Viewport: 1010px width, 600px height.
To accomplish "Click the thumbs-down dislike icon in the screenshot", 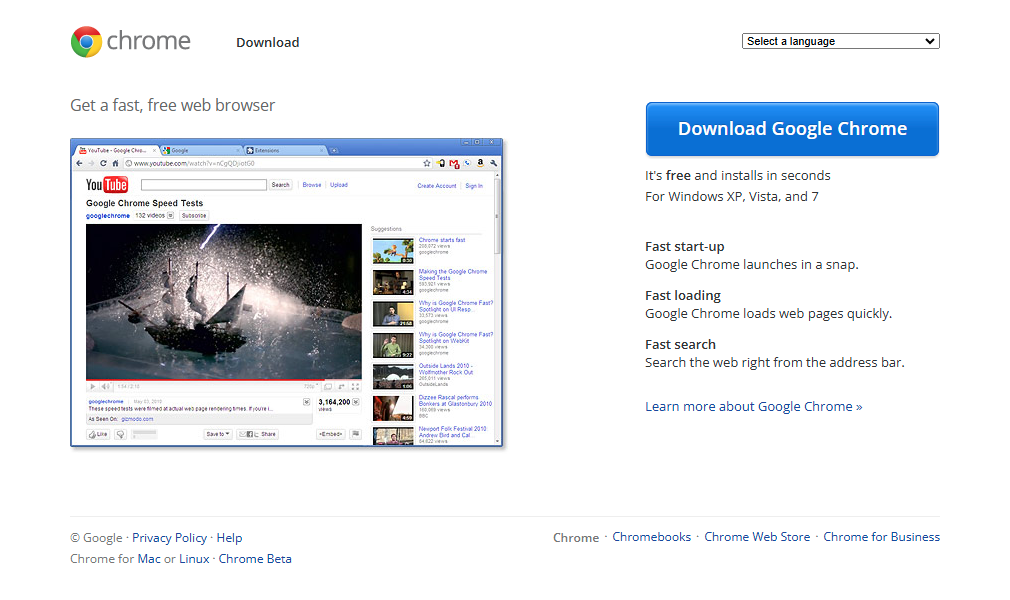I will point(120,434).
